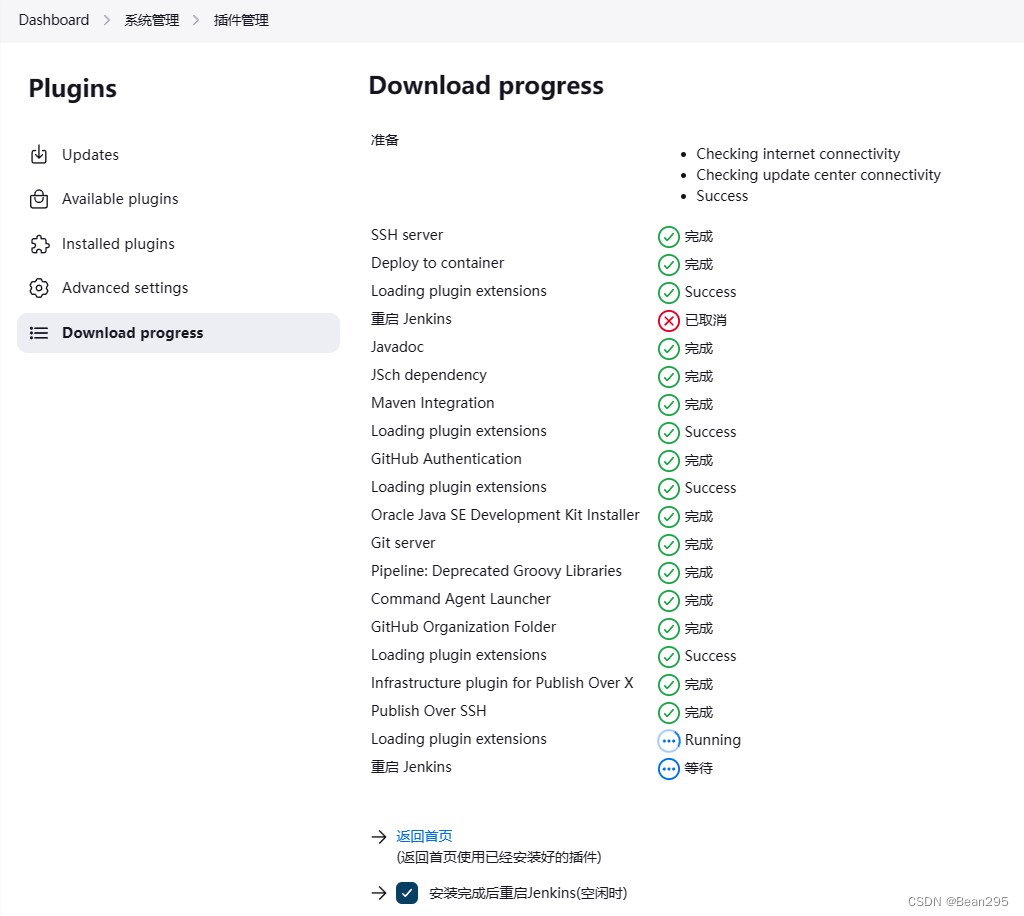Open the Available plugins menu item

pyautogui.click(x=120, y=199)
